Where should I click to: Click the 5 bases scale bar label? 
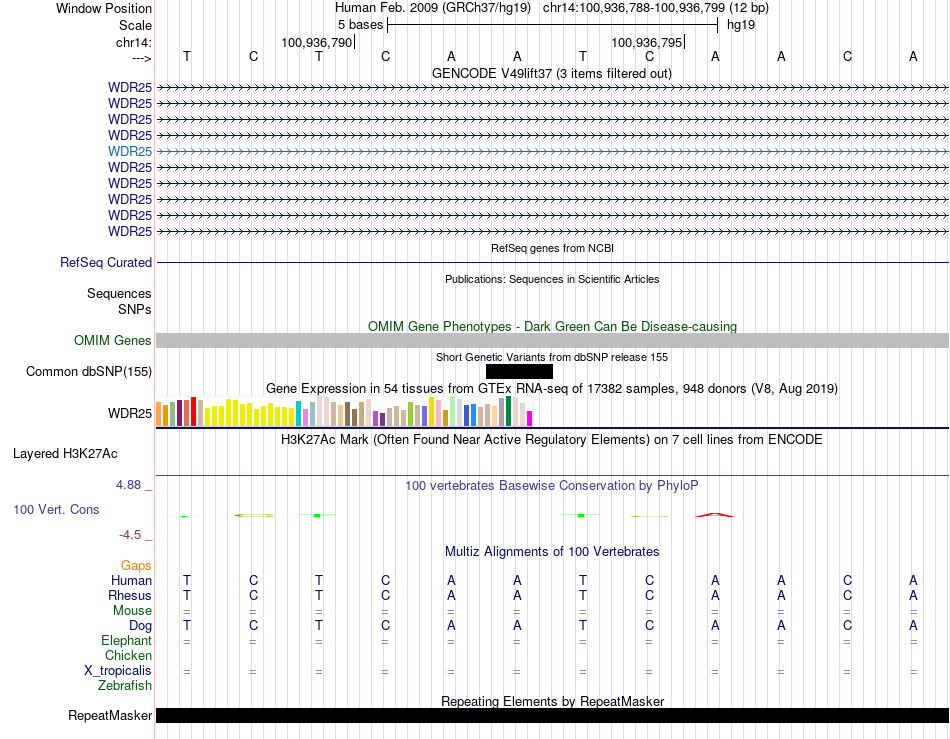coord(360,25)
